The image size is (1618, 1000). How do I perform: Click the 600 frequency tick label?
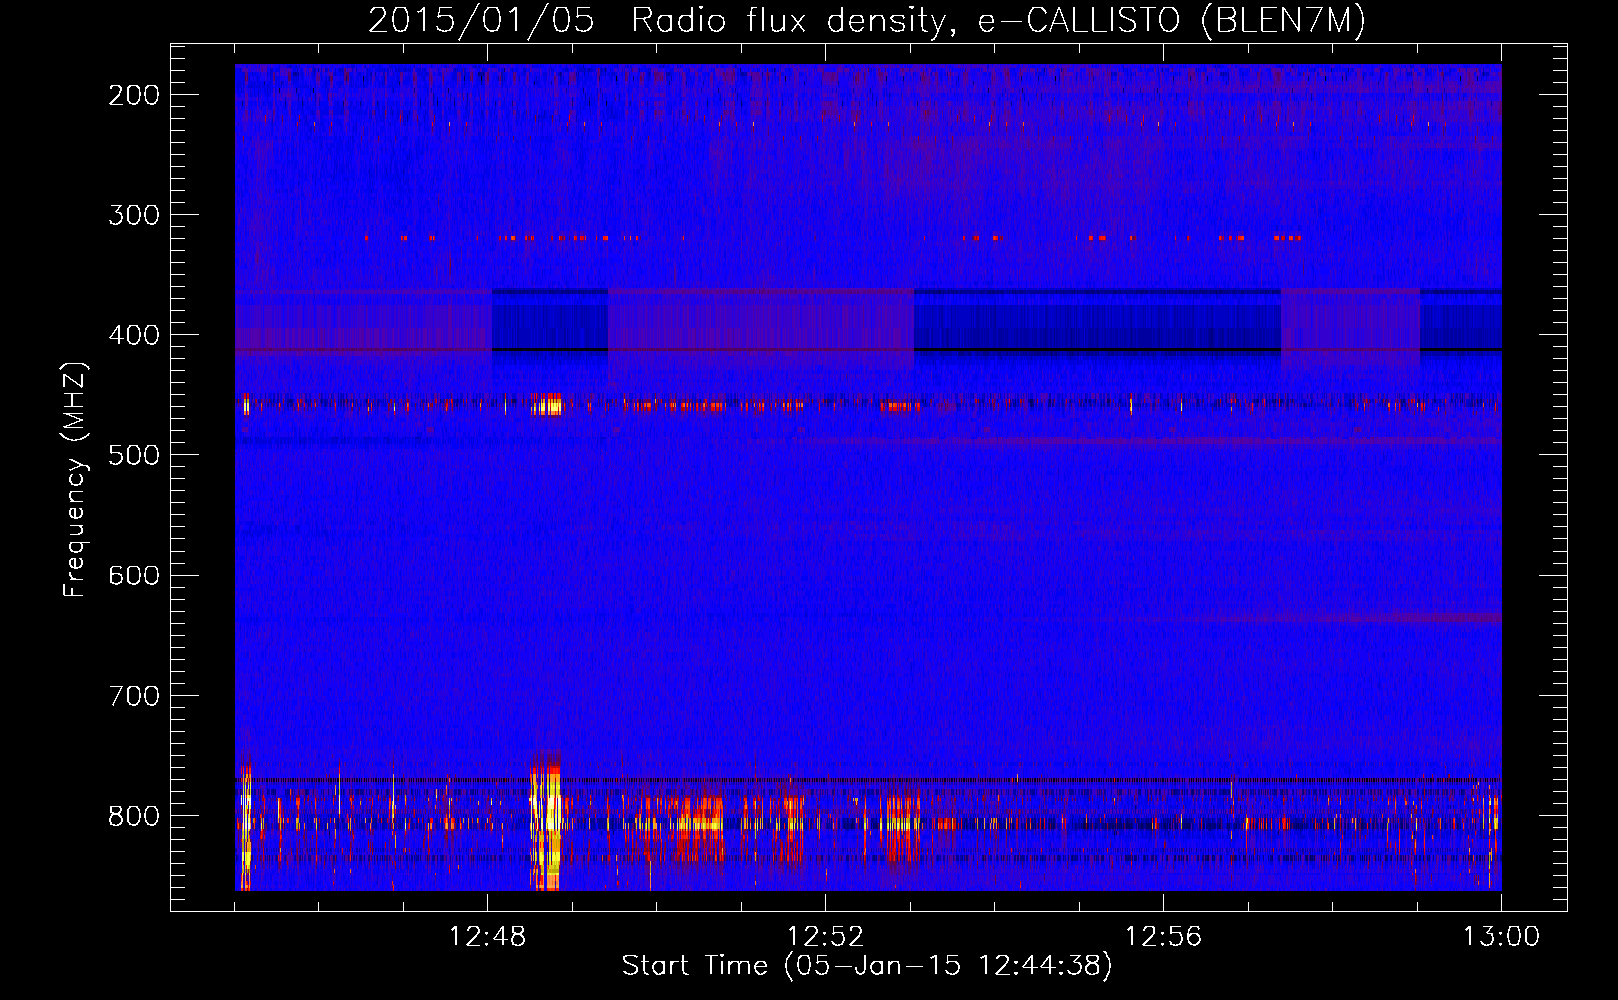point(134,575)
